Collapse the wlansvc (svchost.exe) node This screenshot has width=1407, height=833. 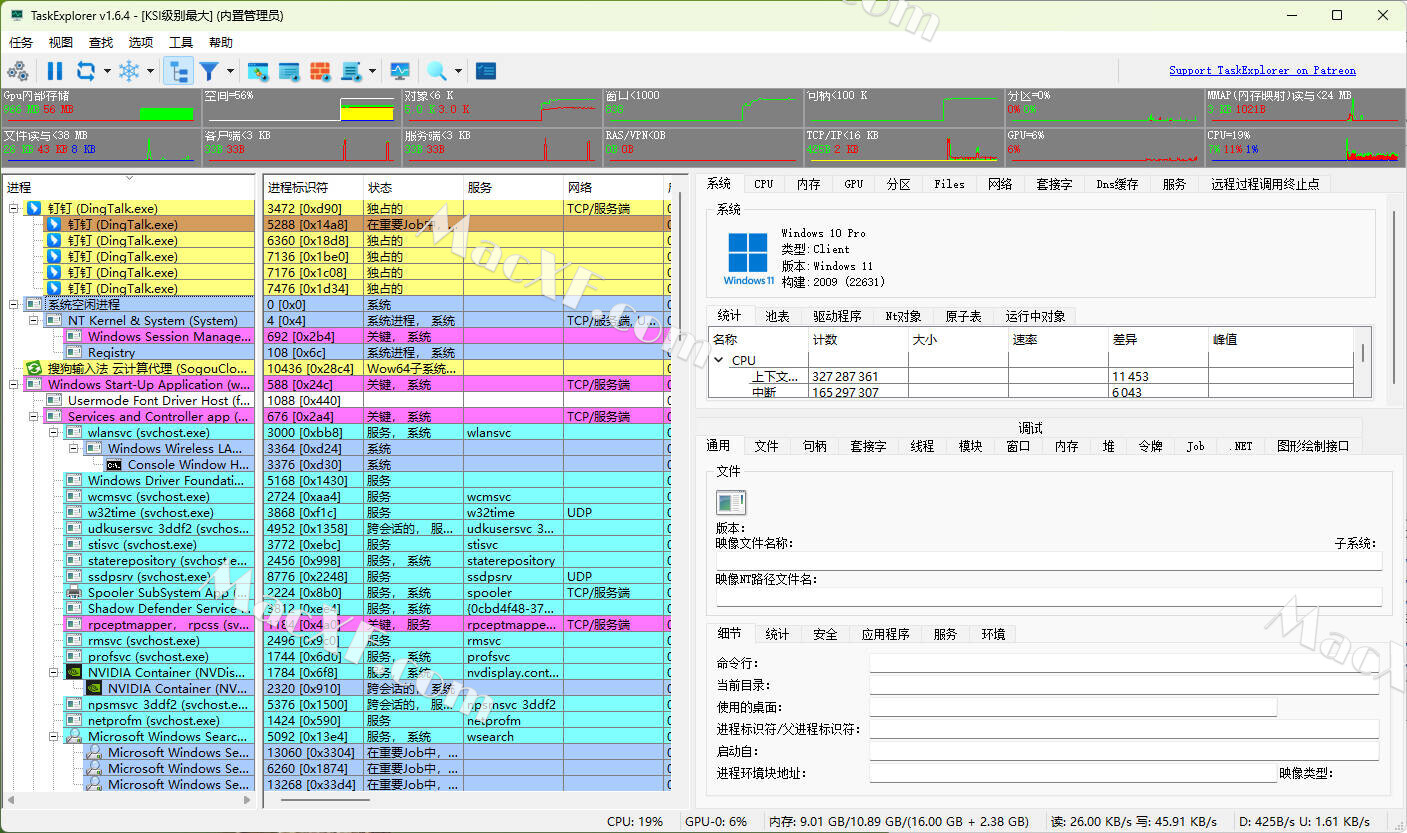(x=54, y=432)
